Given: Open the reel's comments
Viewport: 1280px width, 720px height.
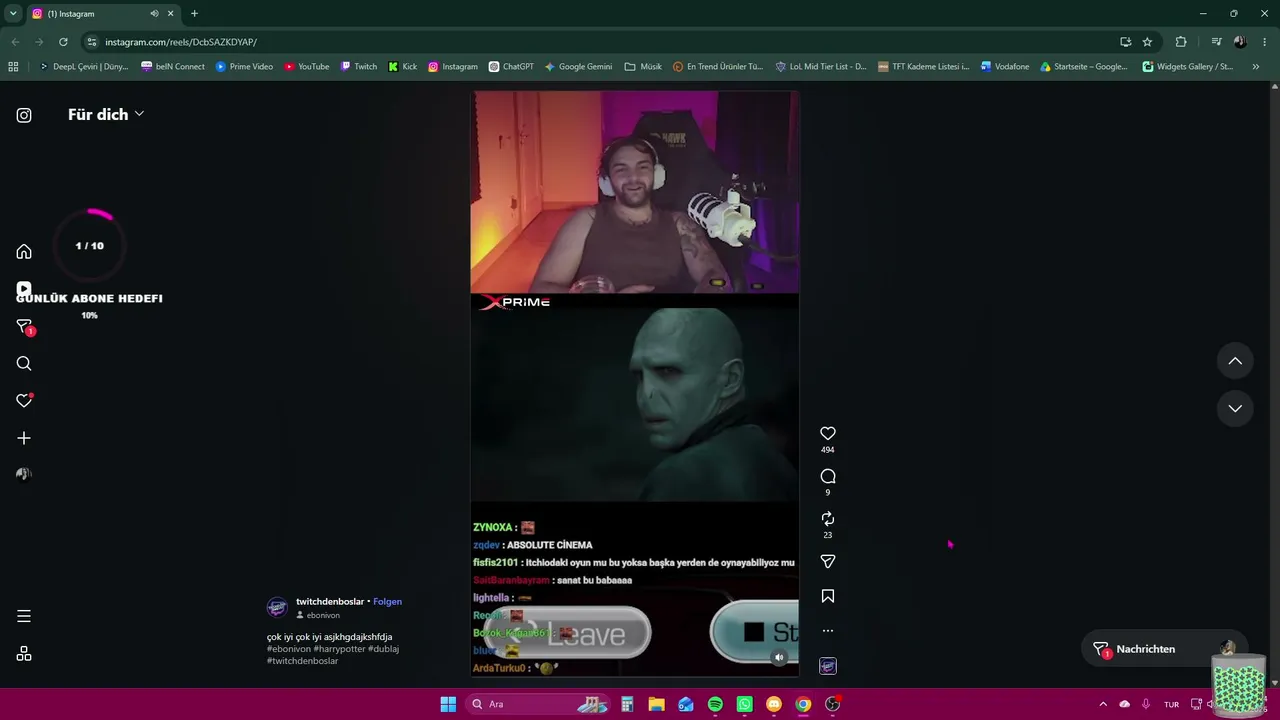Looking at the screenshot, I should pyautogui.click(x=828, y=476).
